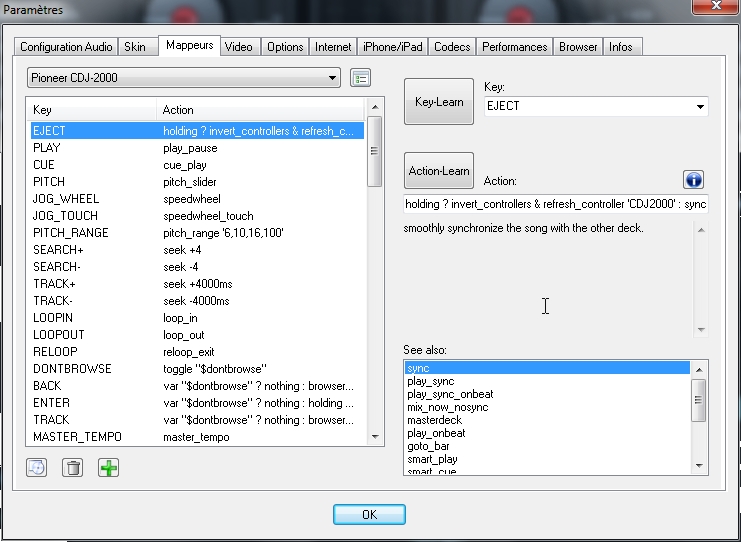Select the TRACK+ mapping row
Screen dimensions: 741x542
click(x=197, y=284)
